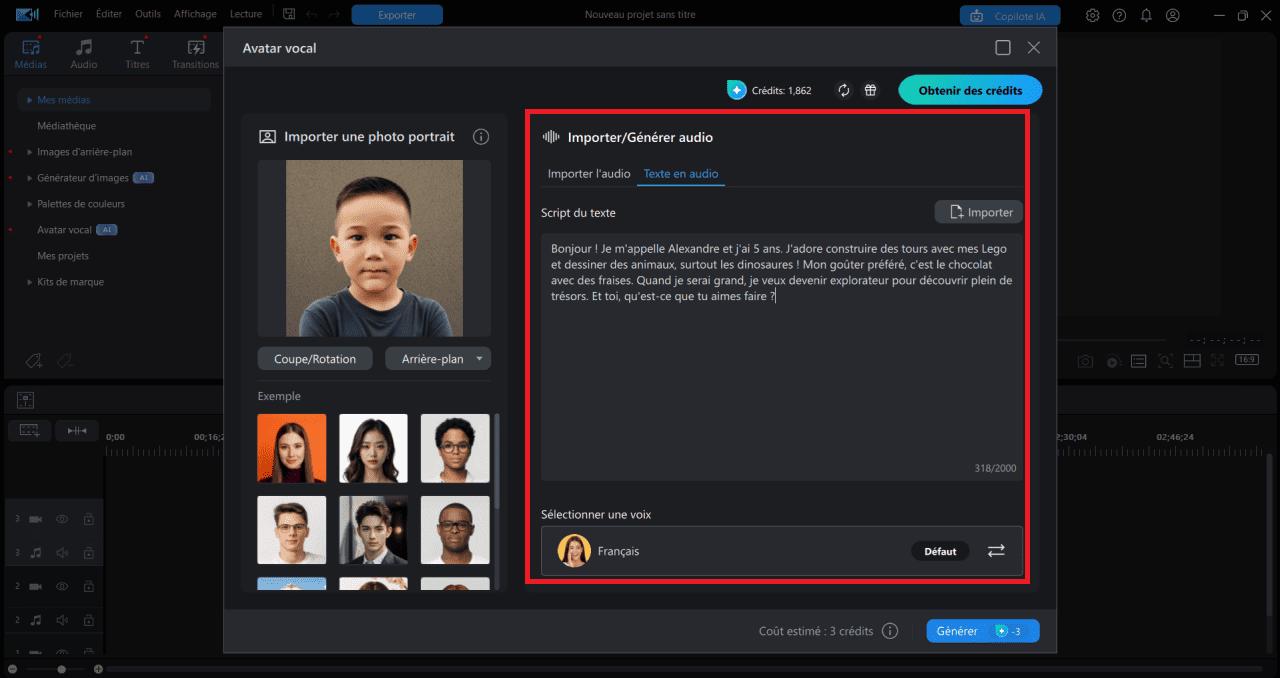
Task: Click Importer script button
Action: point(979,212)
